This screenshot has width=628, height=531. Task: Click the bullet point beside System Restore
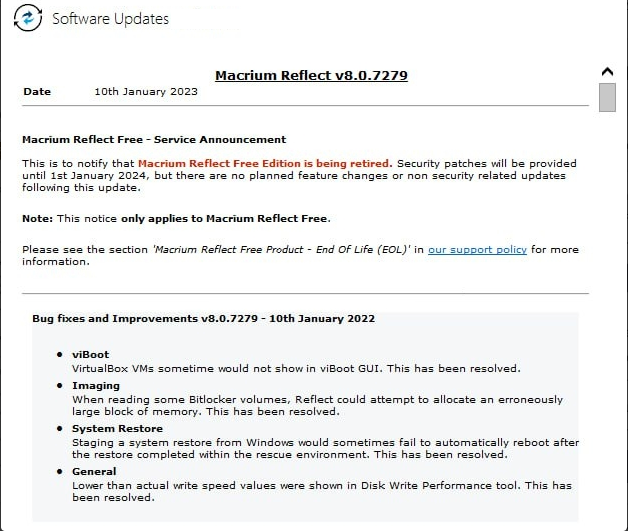point(59,430)
